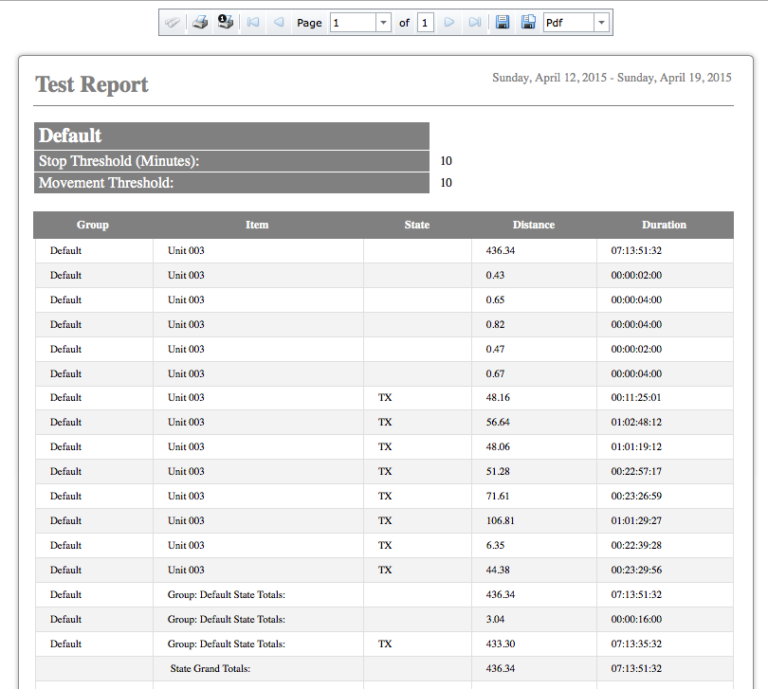
Task: Go to the next page
Action: (449, 23)
